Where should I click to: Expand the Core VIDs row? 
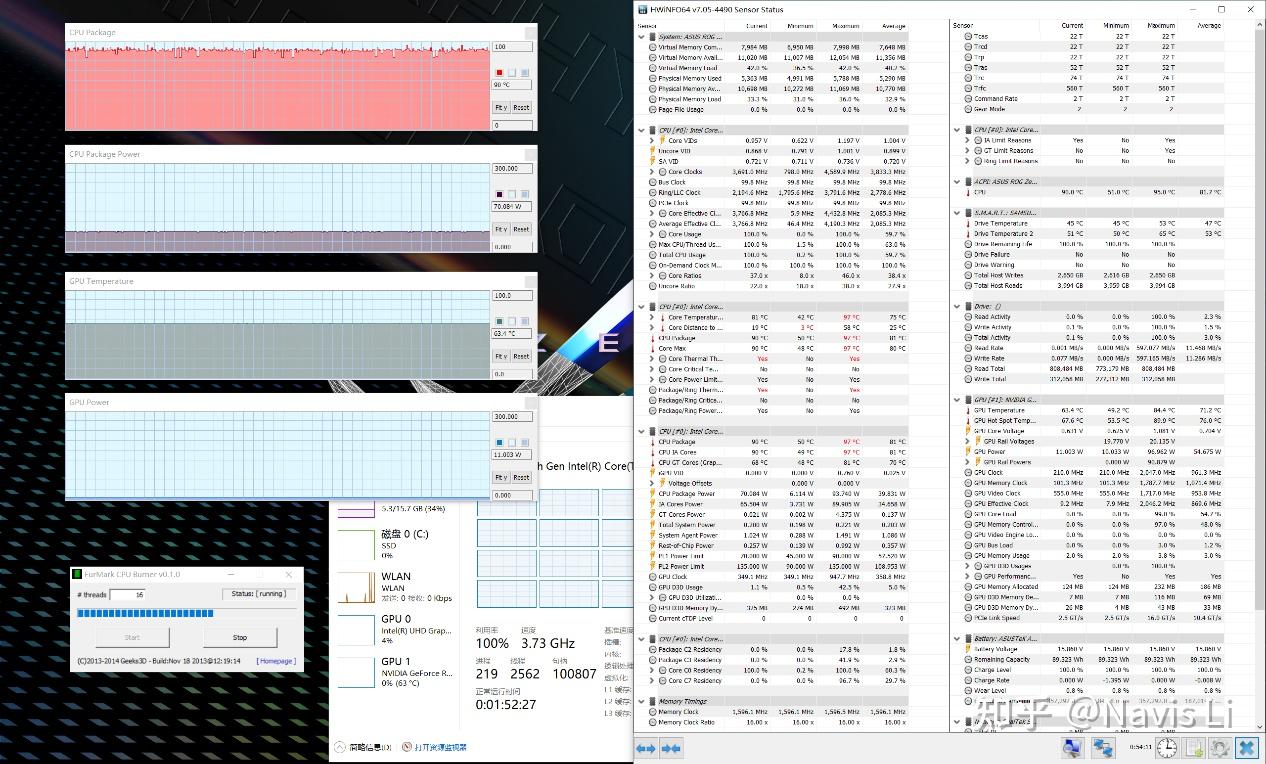click(x=653, y=141)
